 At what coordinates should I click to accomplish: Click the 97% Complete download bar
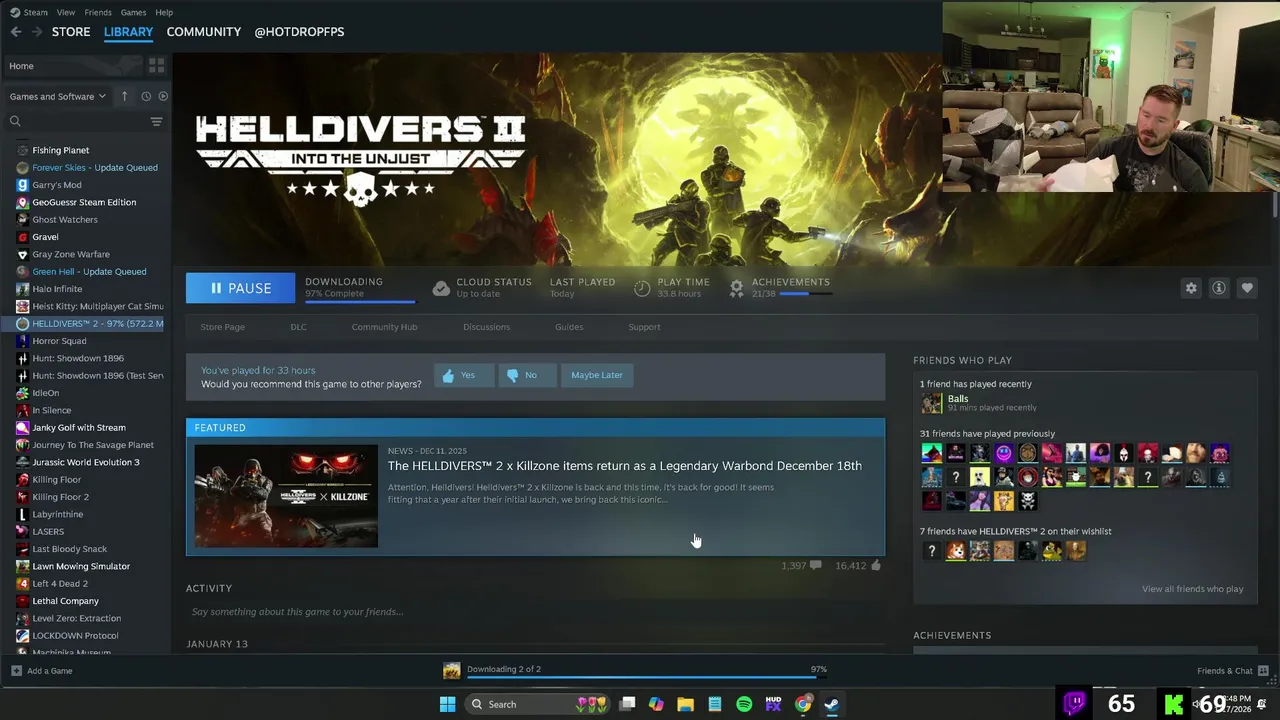click(360, 300)
